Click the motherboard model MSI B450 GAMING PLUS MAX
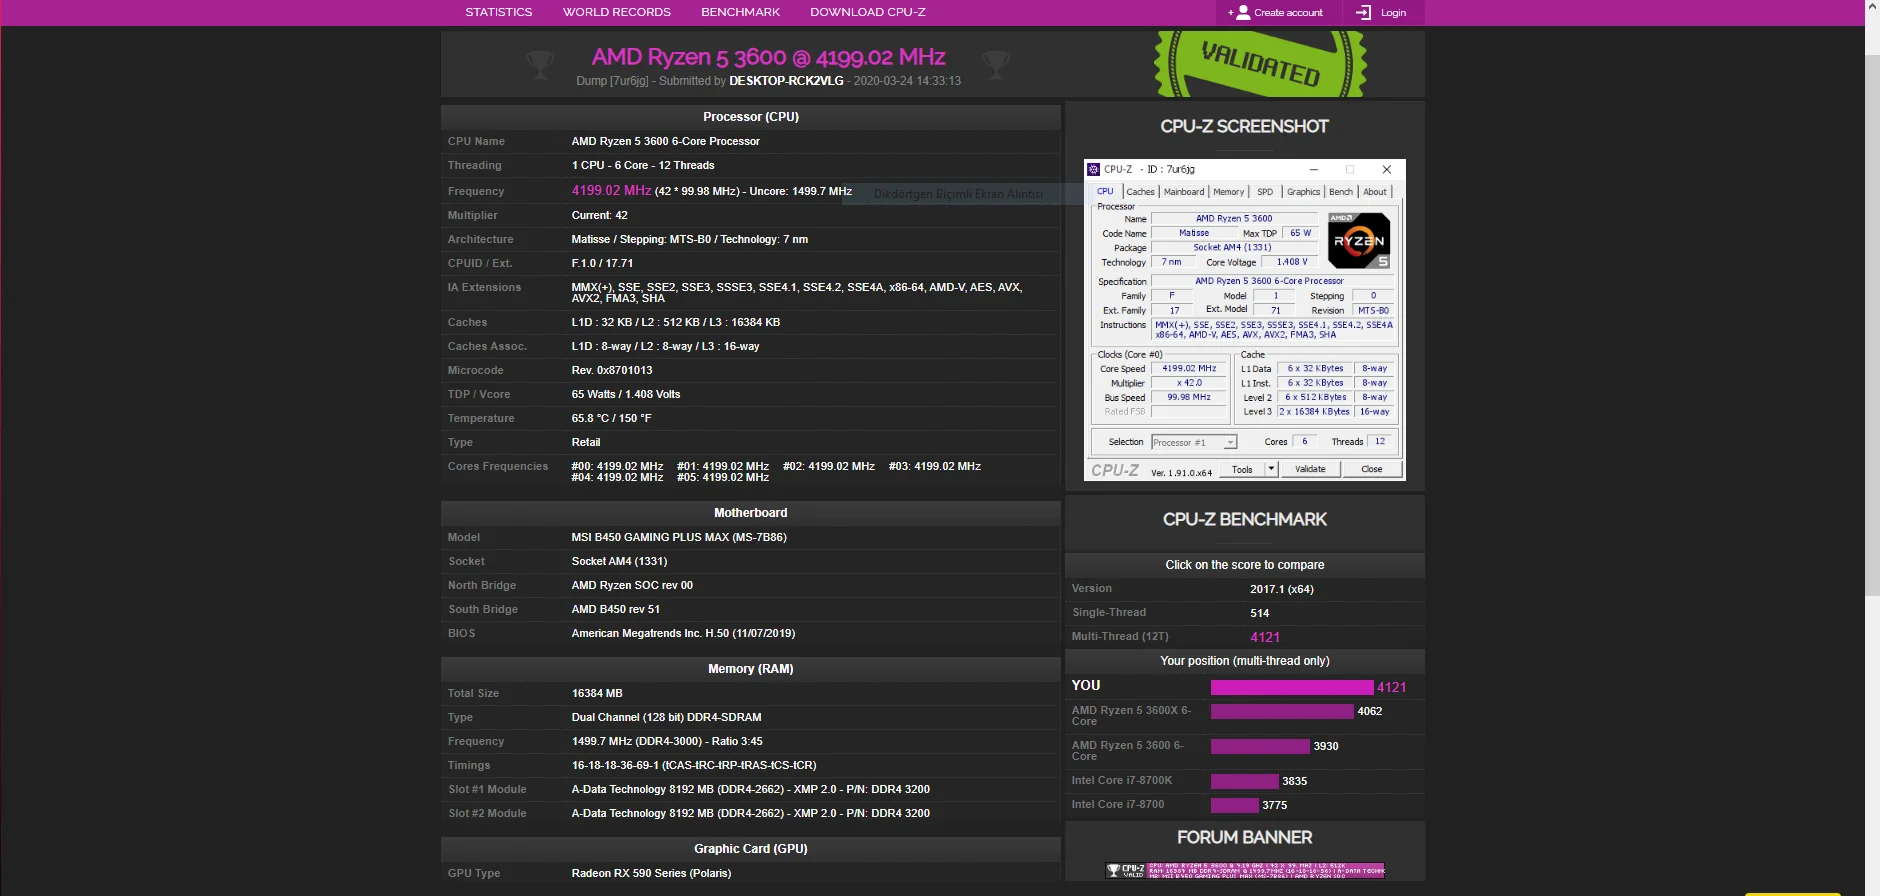Viewport: 1880px width, 896px height. pos(679,537)
